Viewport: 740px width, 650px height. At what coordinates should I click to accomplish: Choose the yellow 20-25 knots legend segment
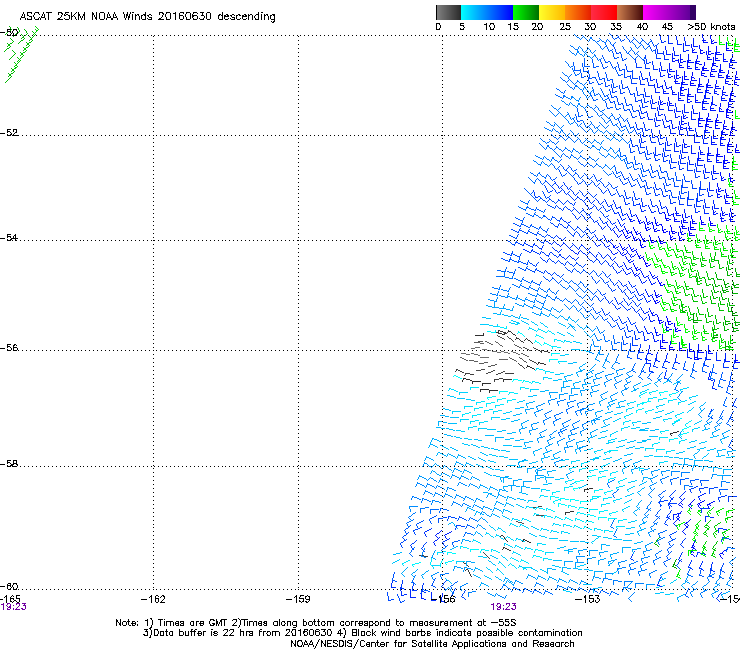click(x=552, y=12)
